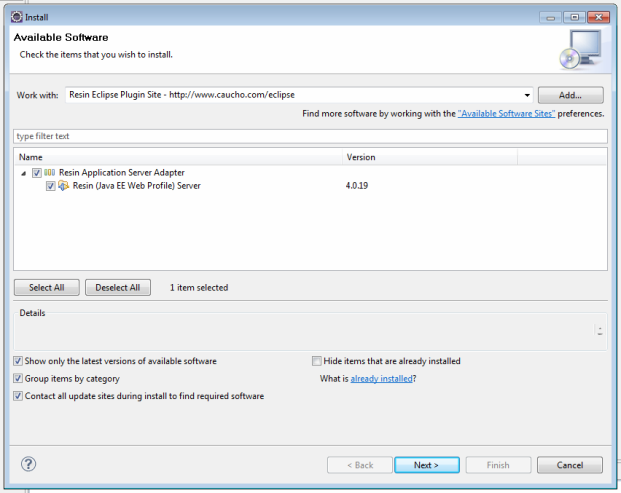Collapse the Resin Application Server Adapter tree node

pyautogui.click(x=24, y=173)
